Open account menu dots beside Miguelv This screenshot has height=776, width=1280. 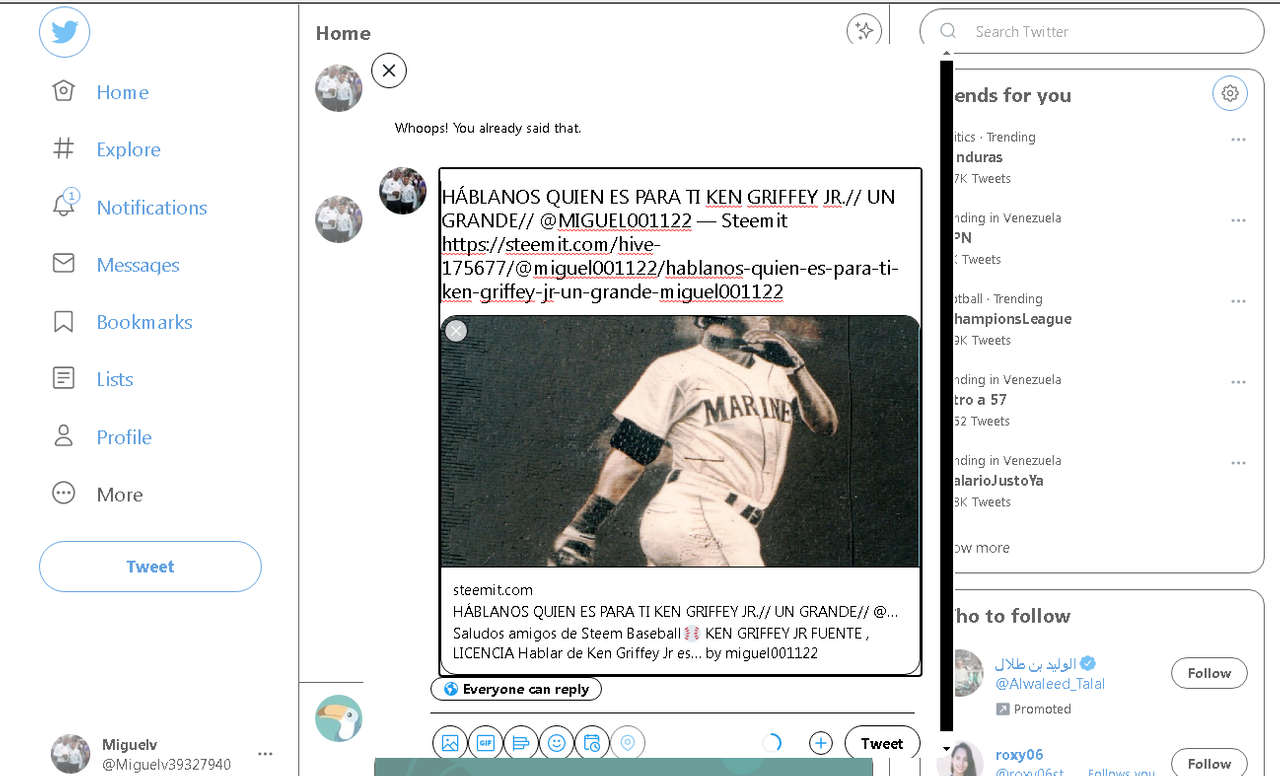click(x=265, y=754)
